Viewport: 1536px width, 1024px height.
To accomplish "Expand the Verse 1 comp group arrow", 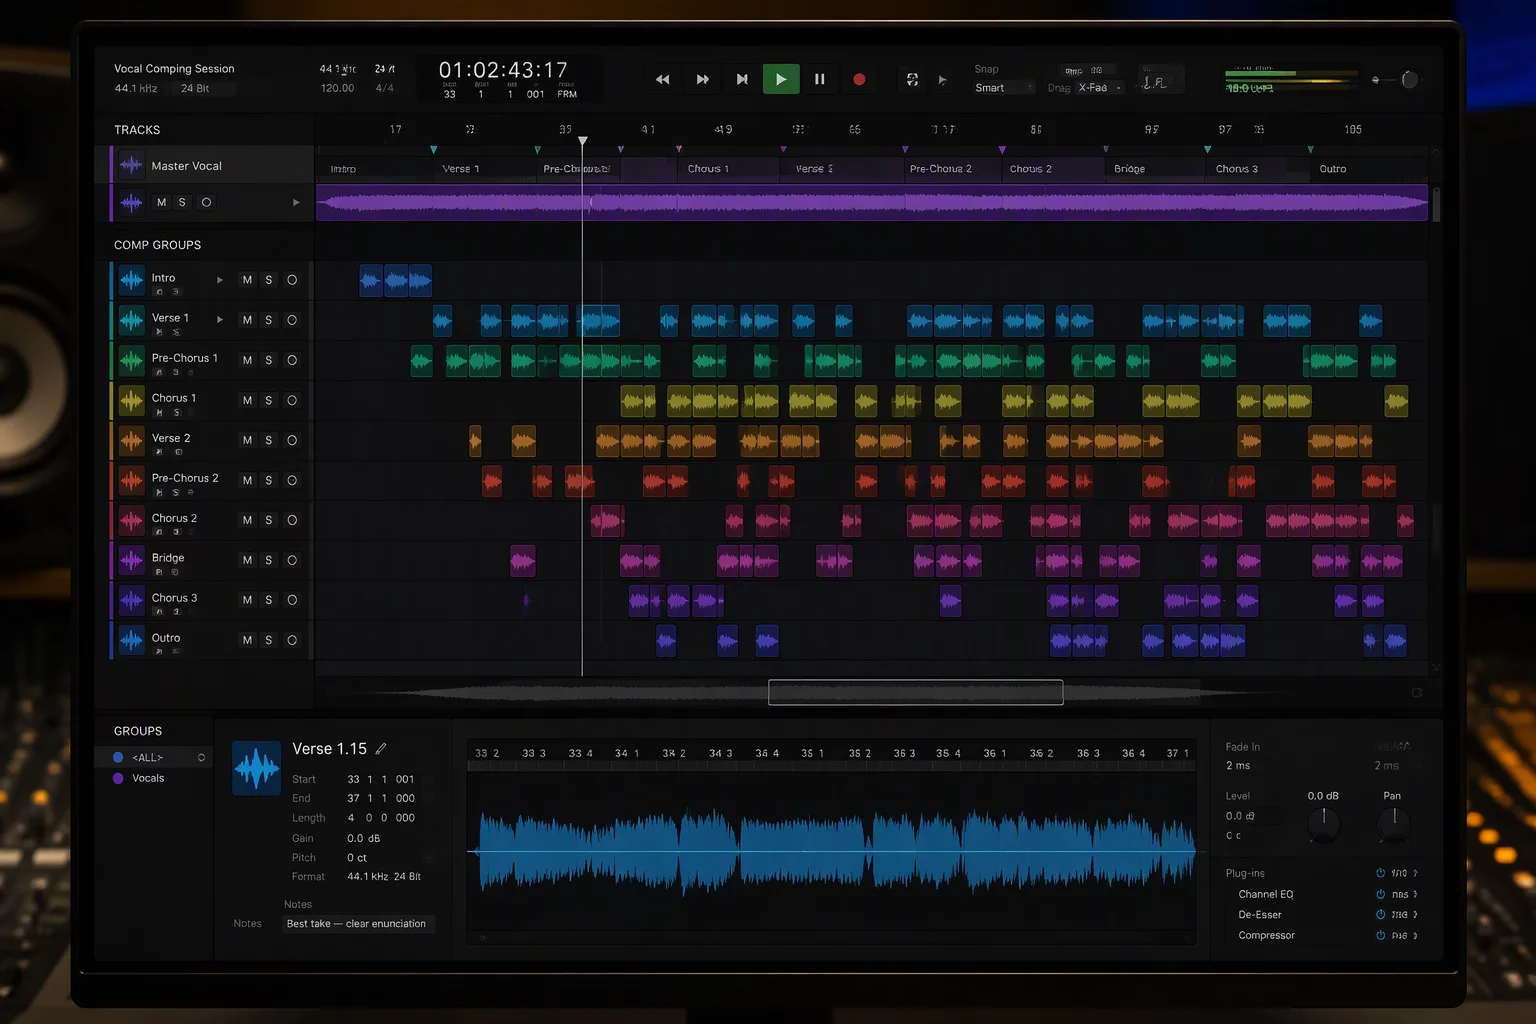I will pos(220,320).
